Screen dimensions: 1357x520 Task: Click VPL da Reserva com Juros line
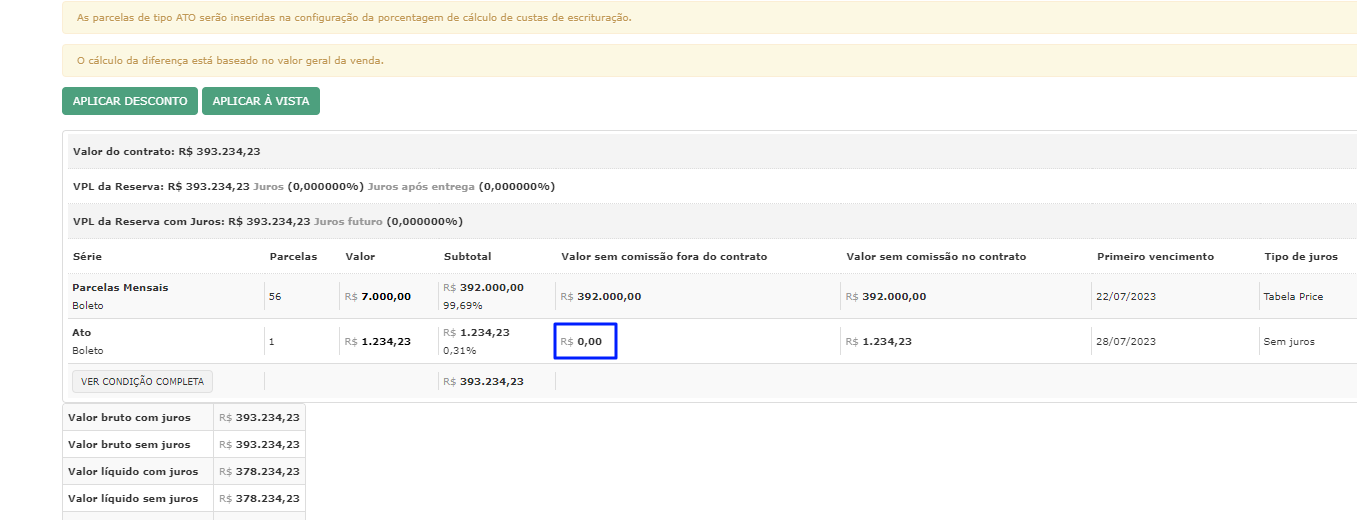[268, 221]
